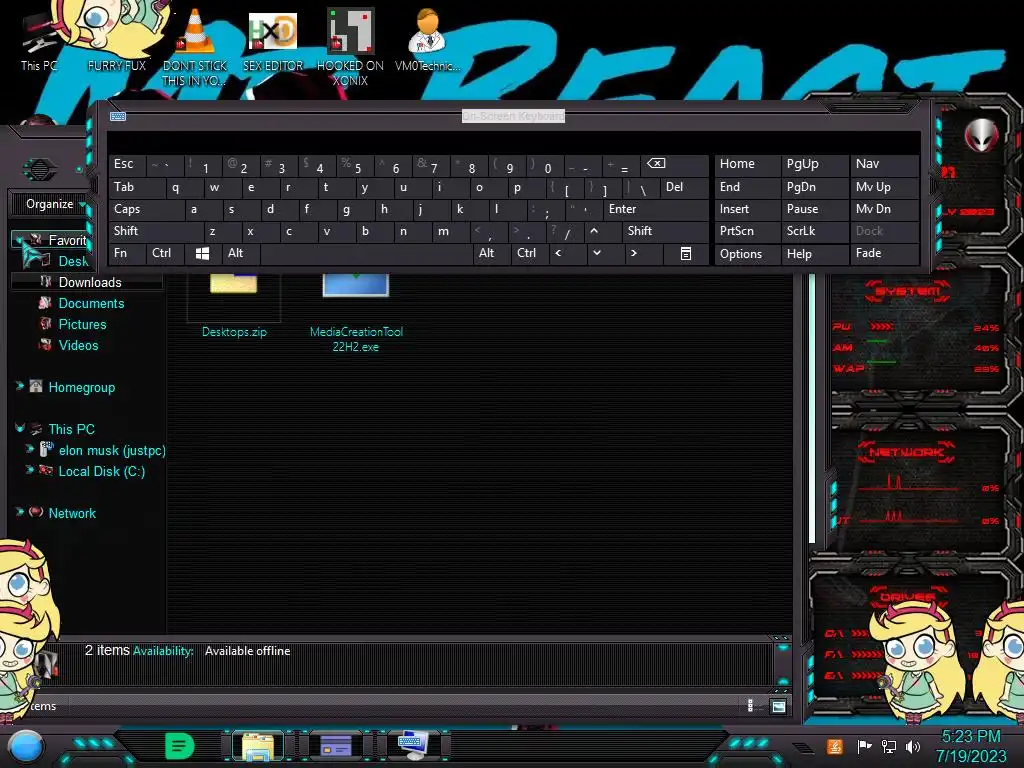Click the network tray icon
Image resolution: width=1024 pixels, height=768 pixels.
pyautogui.click(x=889, y=746)
